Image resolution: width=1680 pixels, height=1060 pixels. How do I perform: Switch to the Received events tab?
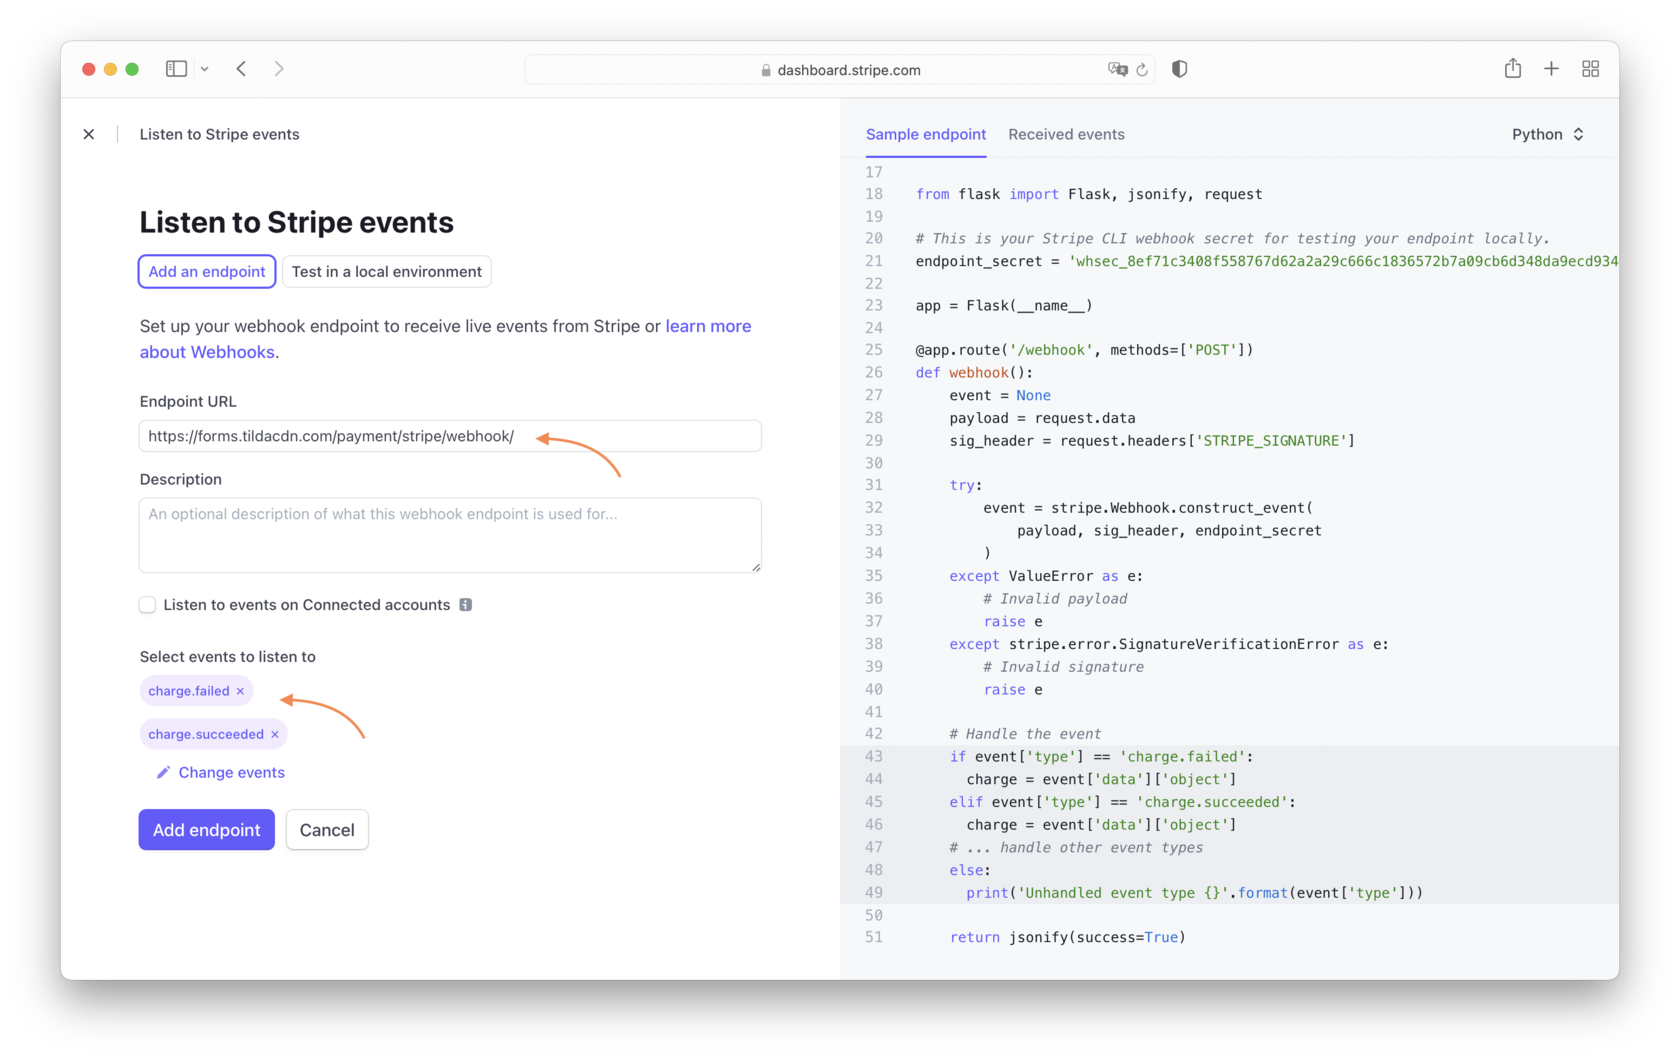1066,134
